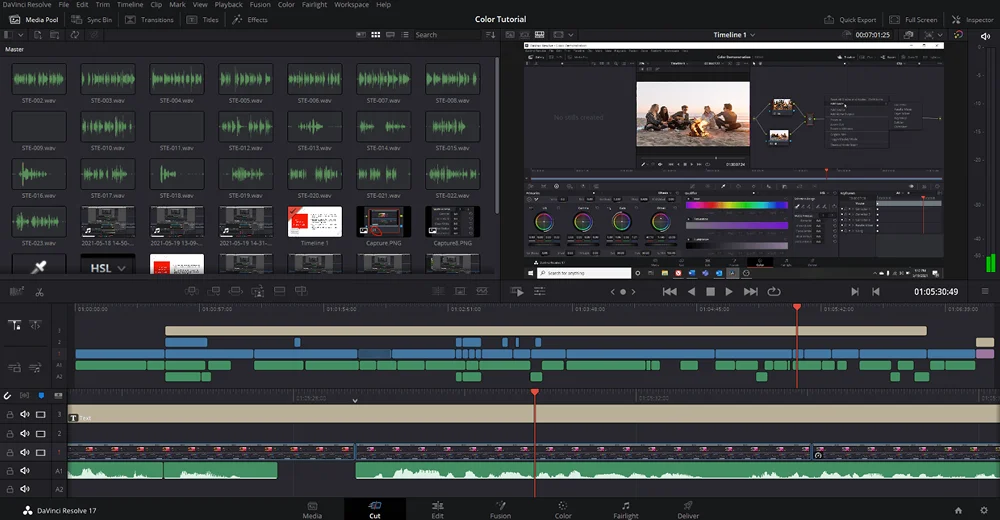Click the Sync Clips icon
This screenshot has width=1000, height=520.
click(75, 35)
